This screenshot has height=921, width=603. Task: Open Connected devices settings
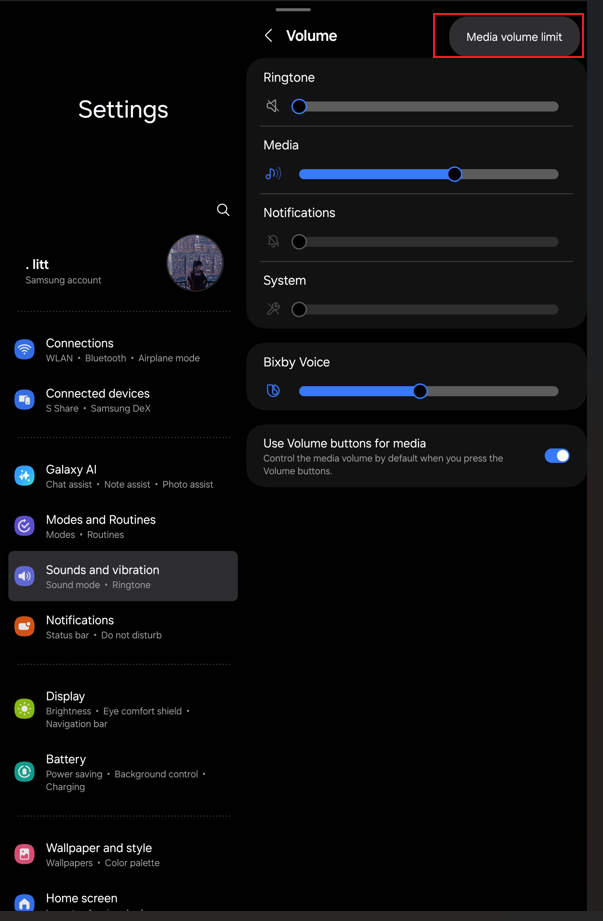123,400
